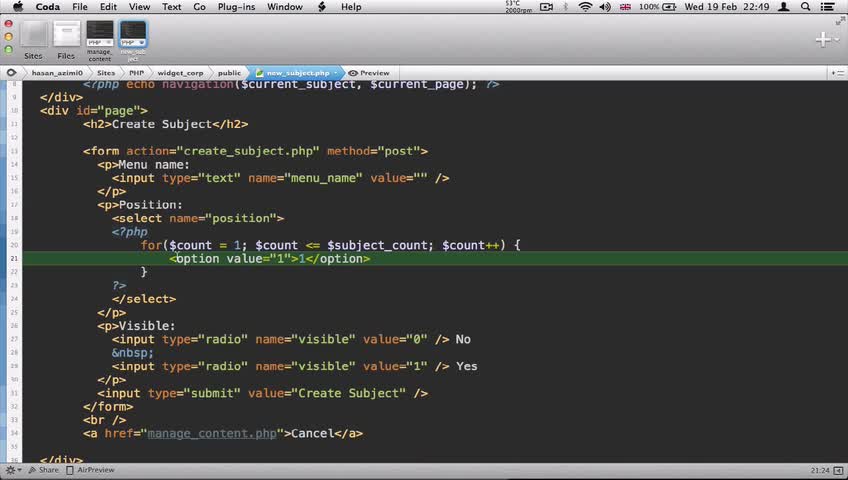Open the Coda application menu
This screenshot has height=480, width=848.
pyautogui.click(x=48, y=7)
